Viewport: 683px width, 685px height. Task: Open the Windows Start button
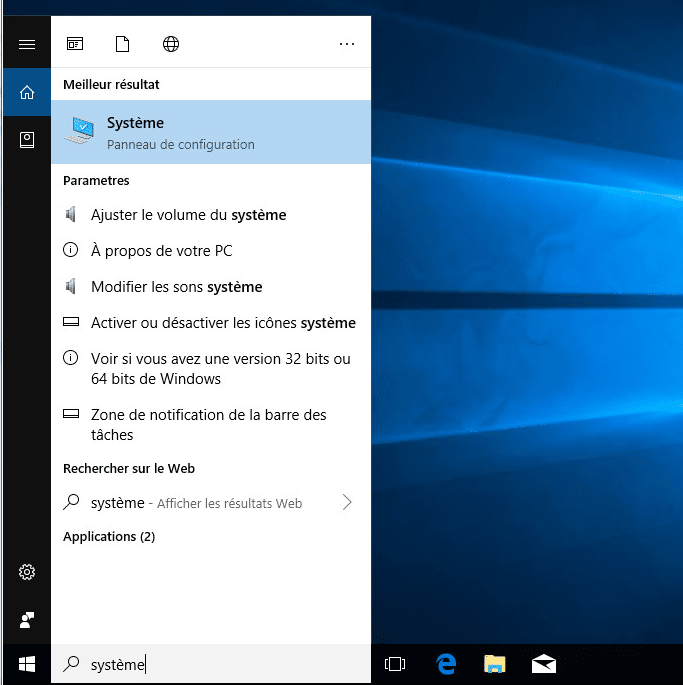tap(27, 664)
